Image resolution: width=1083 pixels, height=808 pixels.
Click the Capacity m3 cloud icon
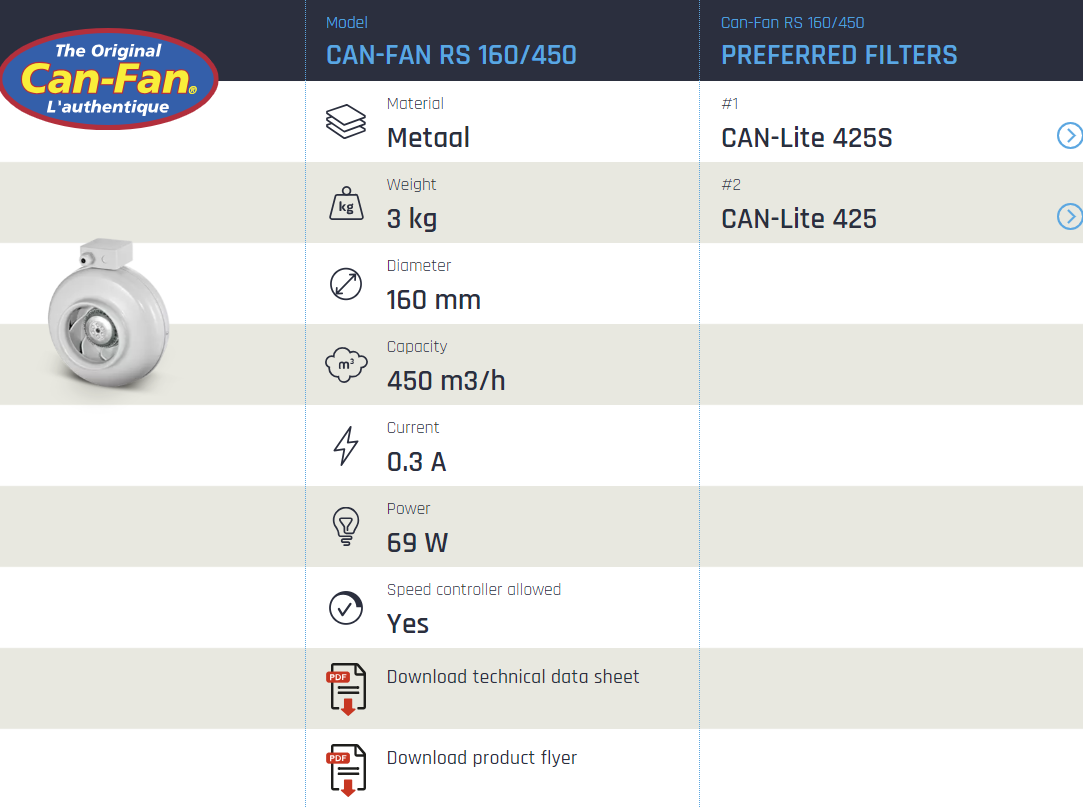(x=346, y=365)
